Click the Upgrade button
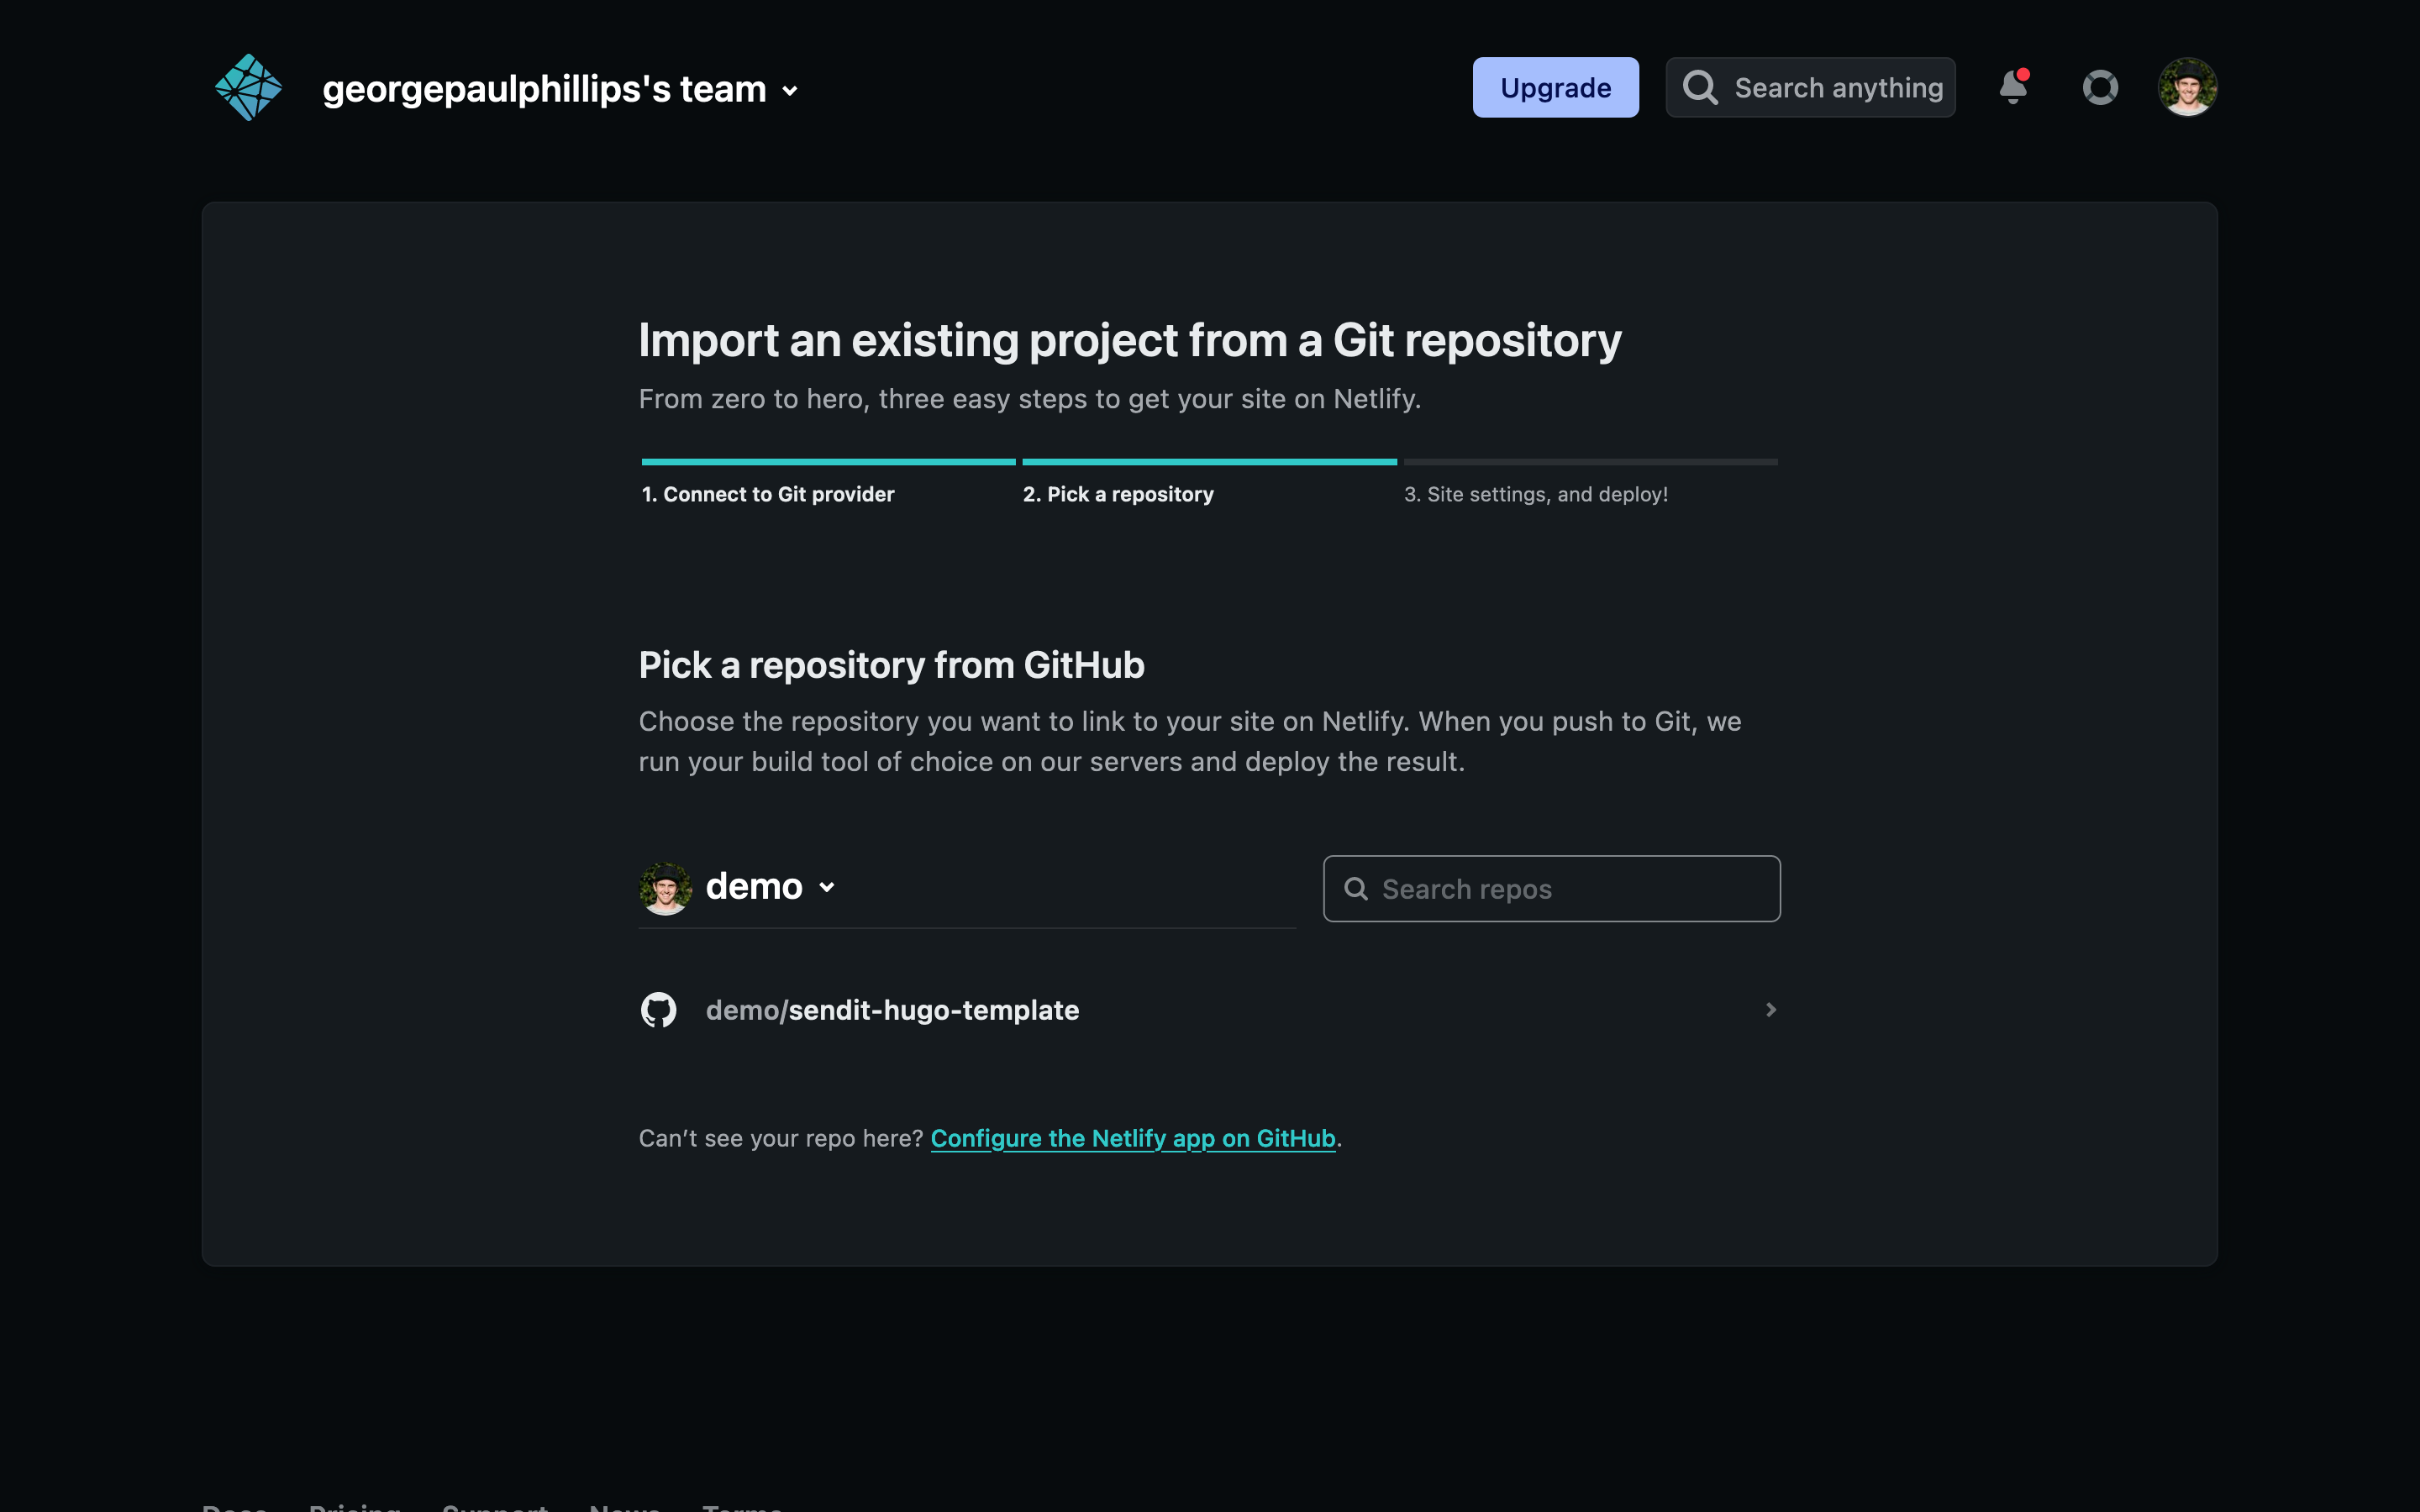The width and height of the screenshot is (2420, 1512). (x=1555, y=88)
